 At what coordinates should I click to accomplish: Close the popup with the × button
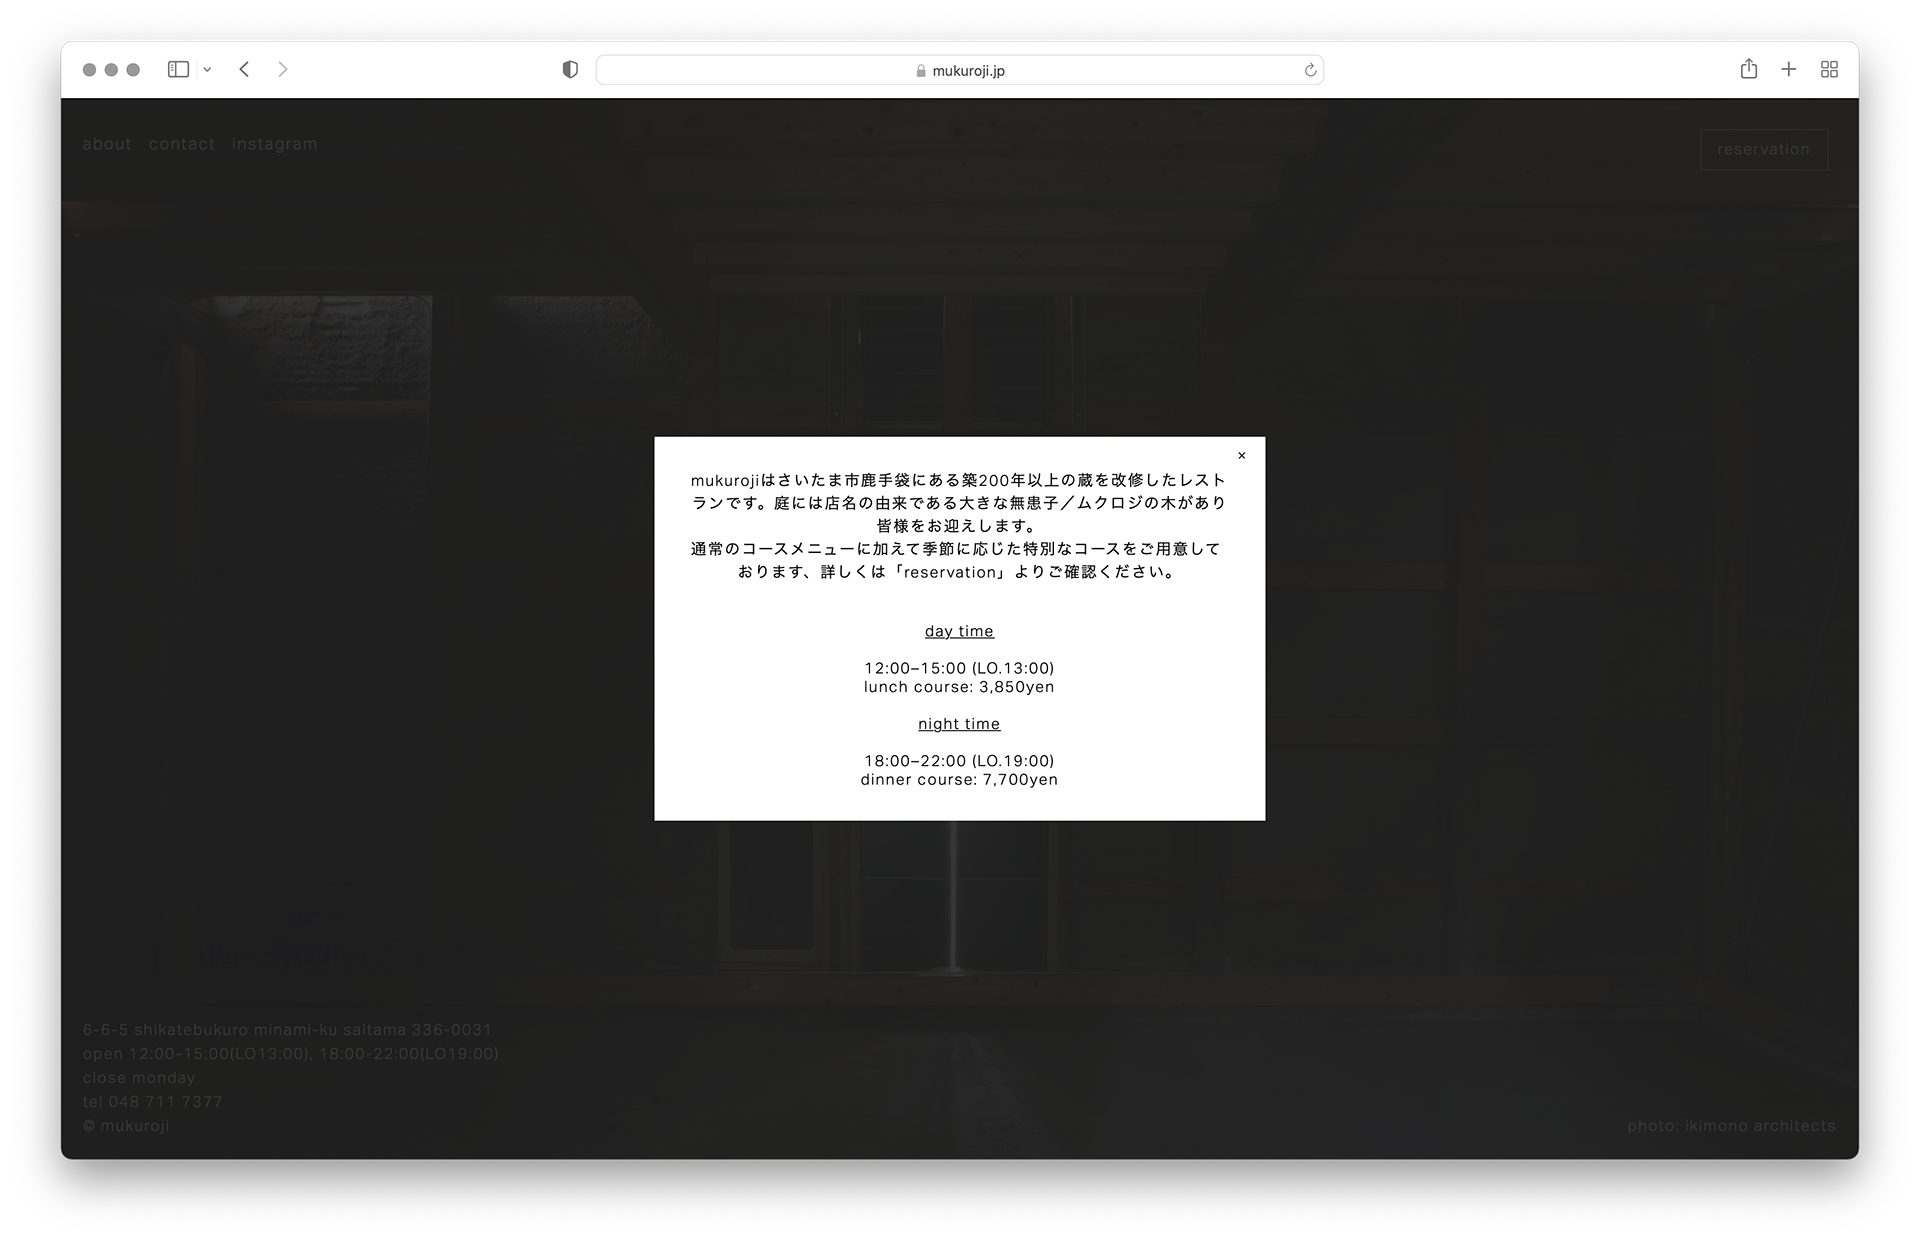(x=1242, y=456)
